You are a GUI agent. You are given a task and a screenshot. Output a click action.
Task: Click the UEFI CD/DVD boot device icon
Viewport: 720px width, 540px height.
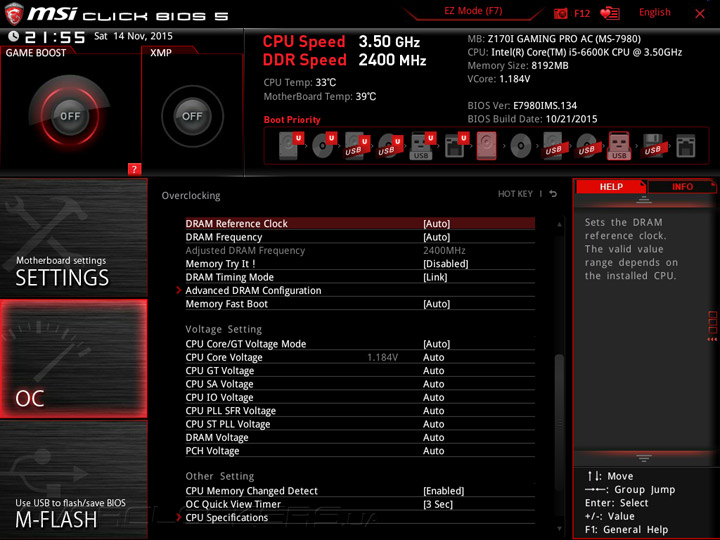[x=324, y=146]
